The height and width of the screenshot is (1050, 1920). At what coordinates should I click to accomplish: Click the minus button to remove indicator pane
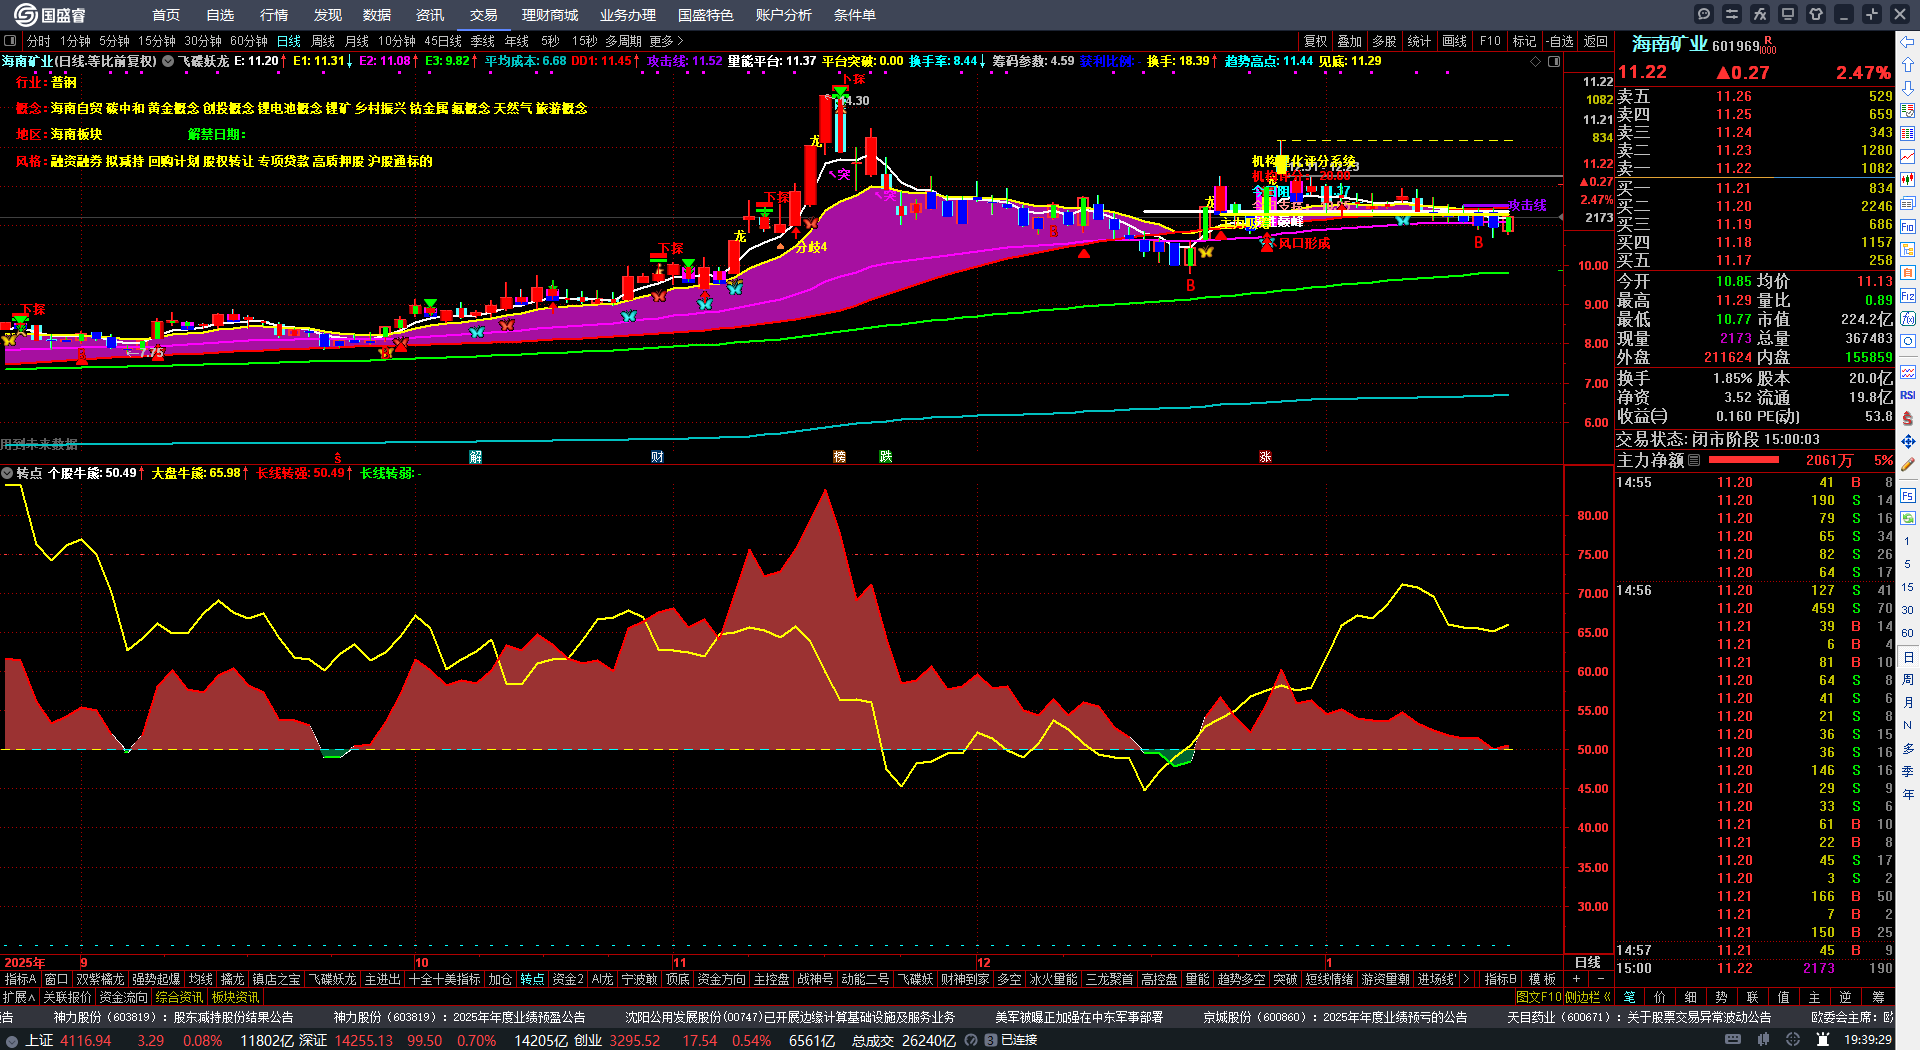(x=1600, y=979)
